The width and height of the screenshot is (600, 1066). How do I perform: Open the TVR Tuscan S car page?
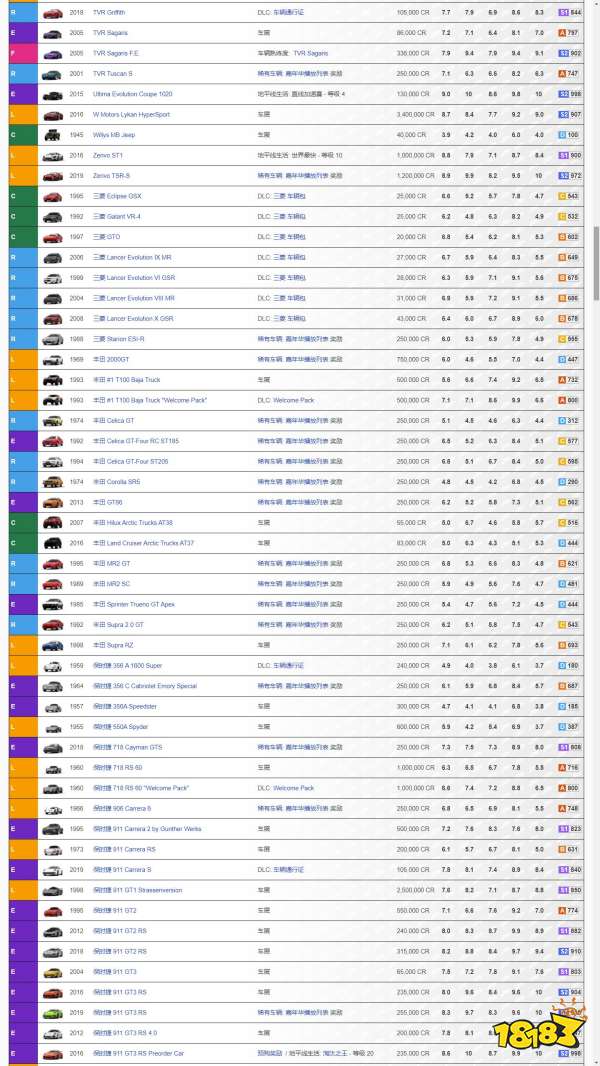pos(112,73)
